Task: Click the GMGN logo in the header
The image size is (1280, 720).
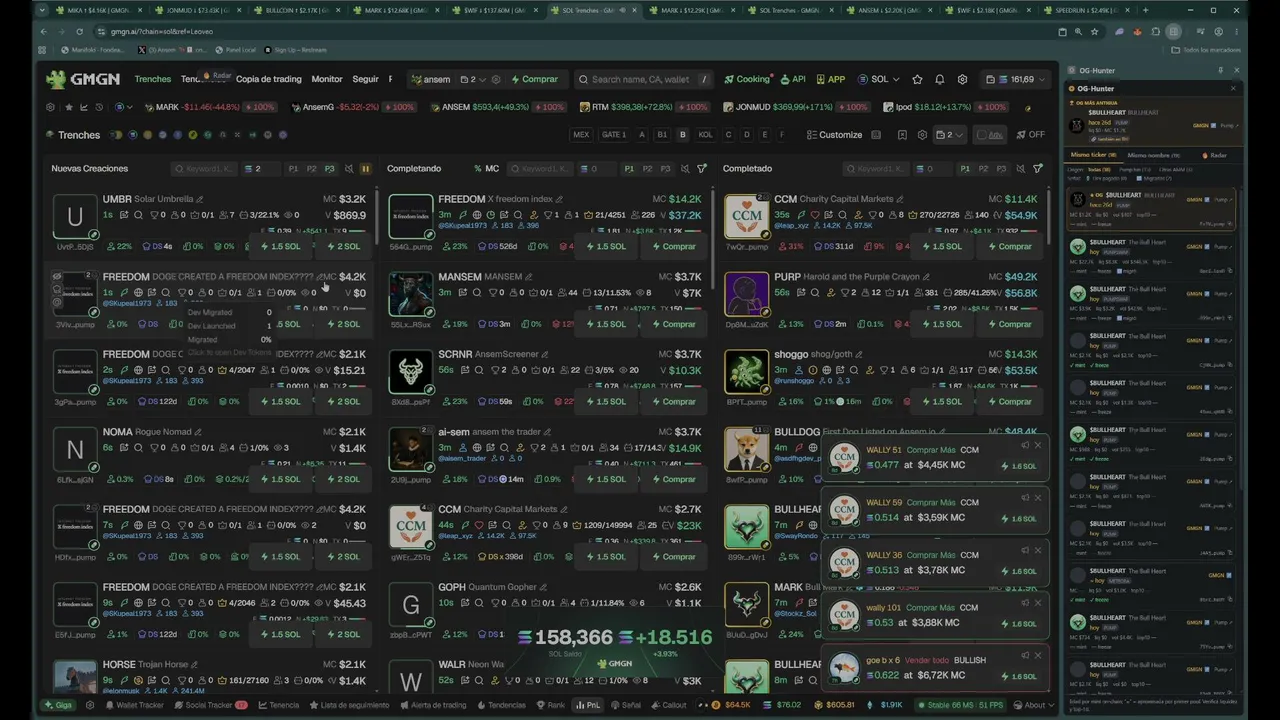Action: [84, 79]
